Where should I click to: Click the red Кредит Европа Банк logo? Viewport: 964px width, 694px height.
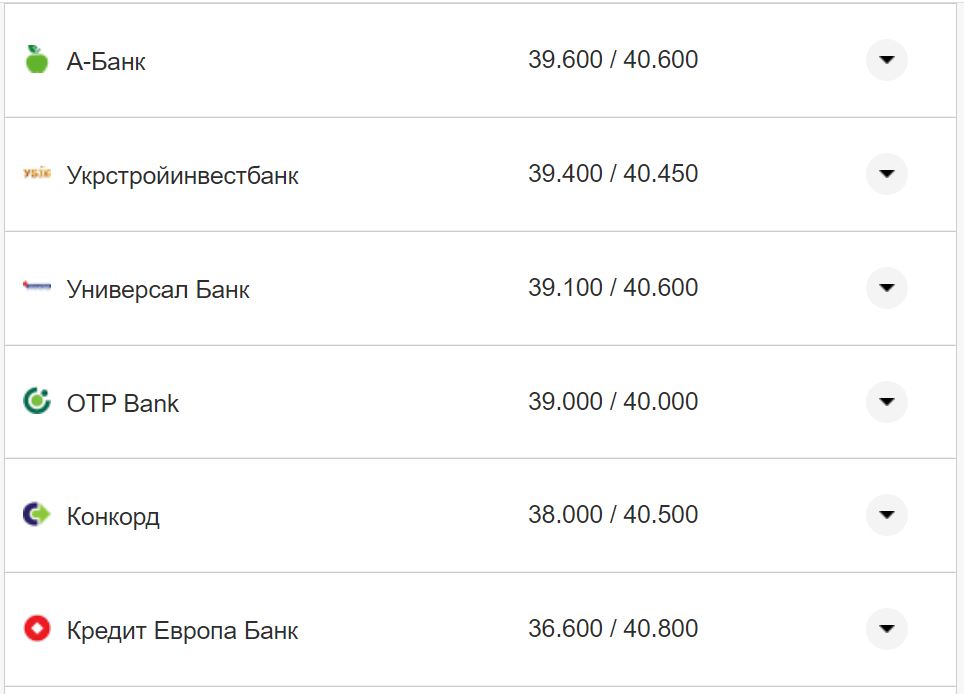click(37, 629)
